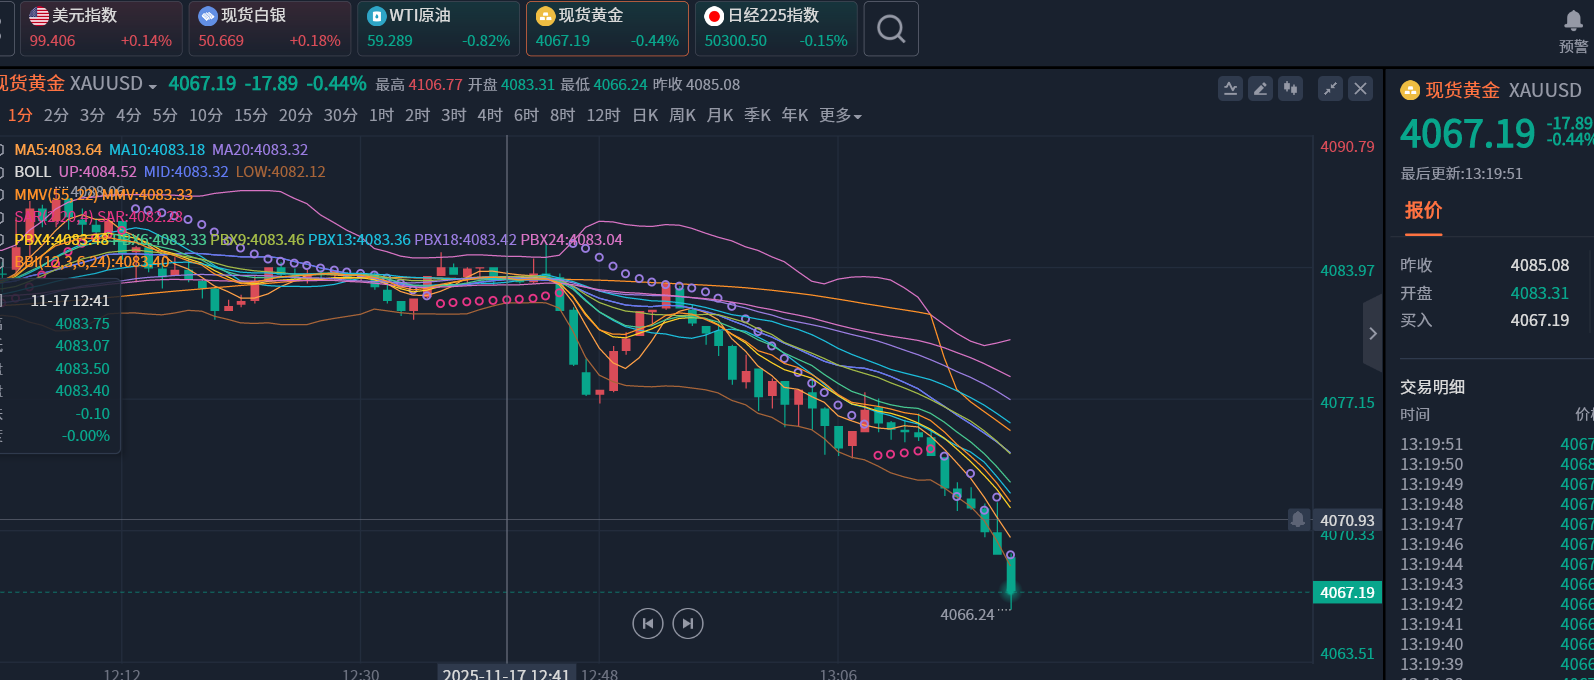This screenshot has height=680, width=1594.
Task: Open the 美元指数 ticker card
Action: coord(100,28)
